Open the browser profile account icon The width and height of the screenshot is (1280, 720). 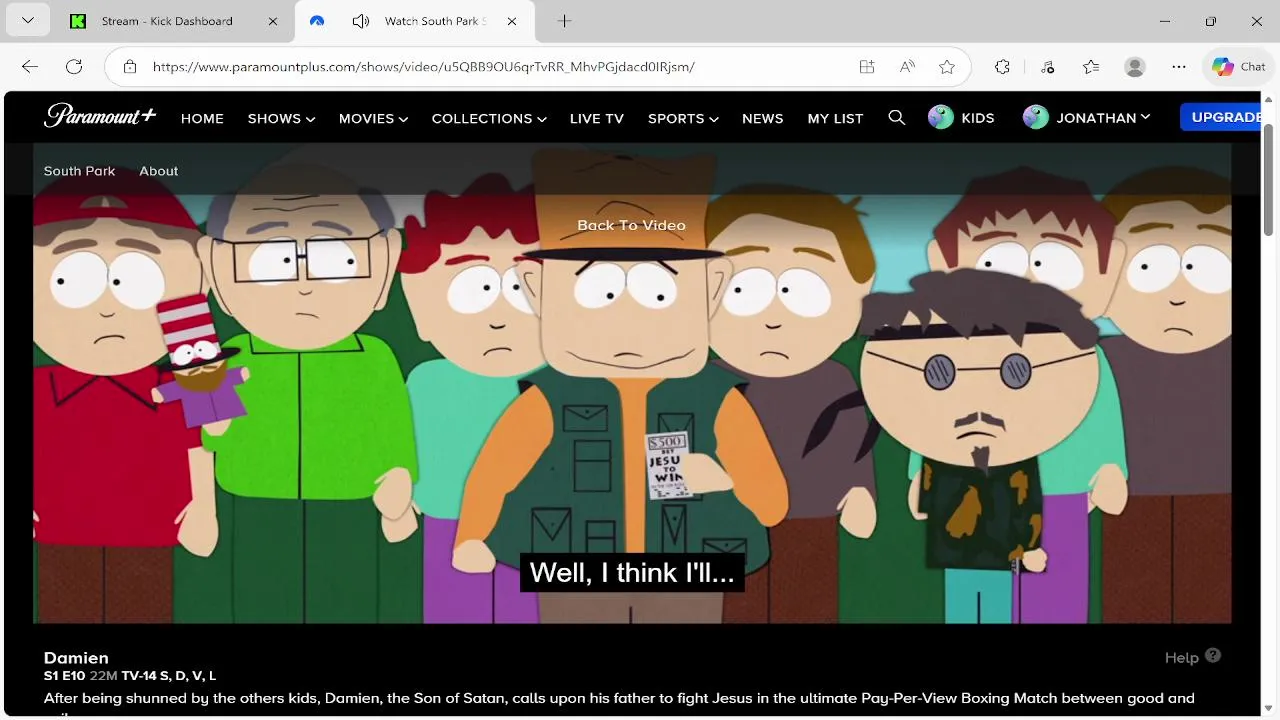(1135, 67)
